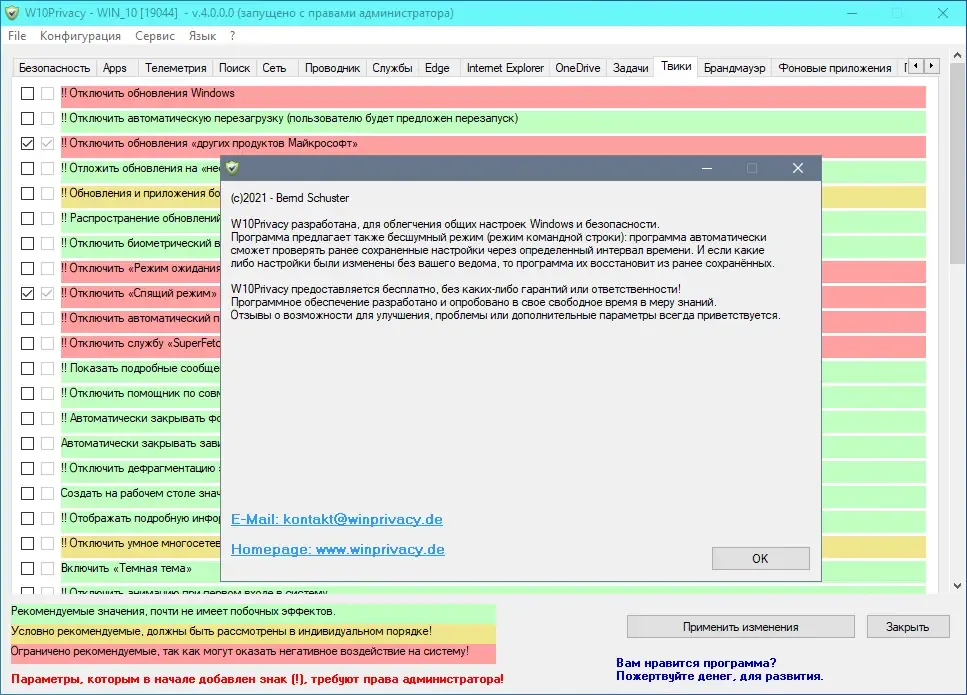Open the Конфигурация menu
This screenshot has height=695, width=967.
click(80, 36)
